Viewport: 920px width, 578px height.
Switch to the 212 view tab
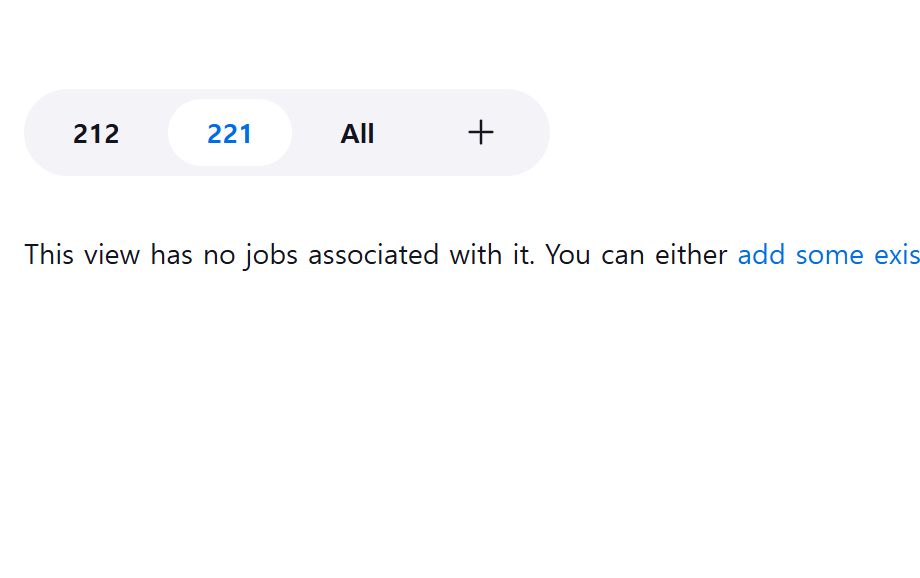[x=96, y=133]
